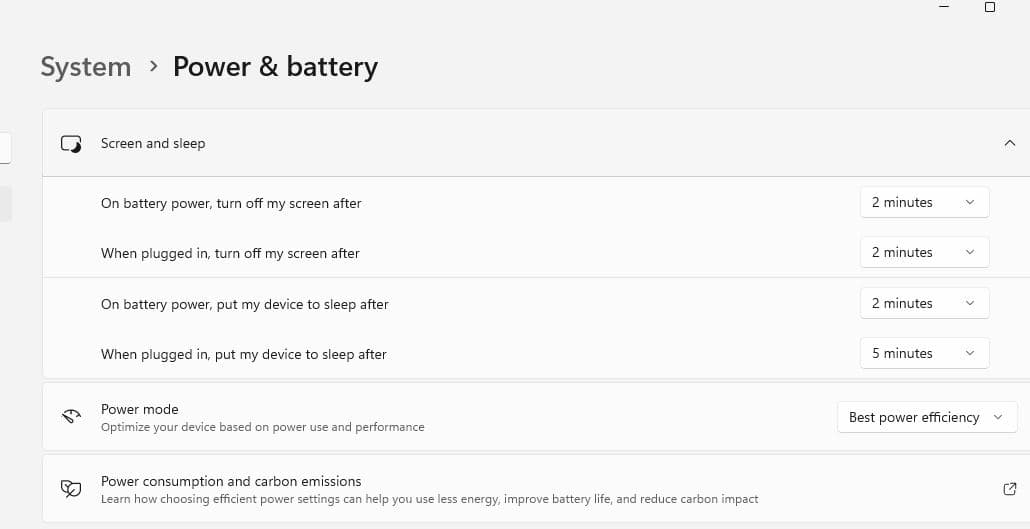Click the leaf heart carbon emissions icon
The height and width of the screenshot is (529, 1030).
[71, 489]
